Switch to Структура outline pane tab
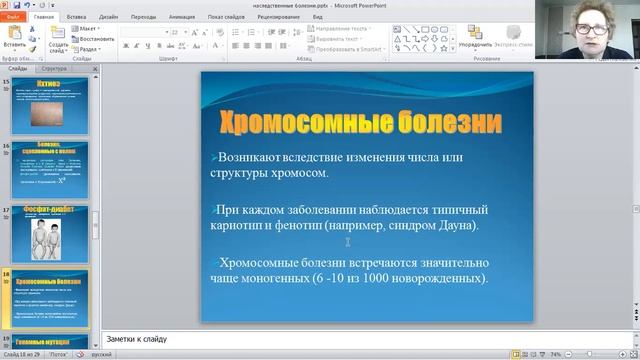The width and height of the screenshot is (640, 360). 54,69
